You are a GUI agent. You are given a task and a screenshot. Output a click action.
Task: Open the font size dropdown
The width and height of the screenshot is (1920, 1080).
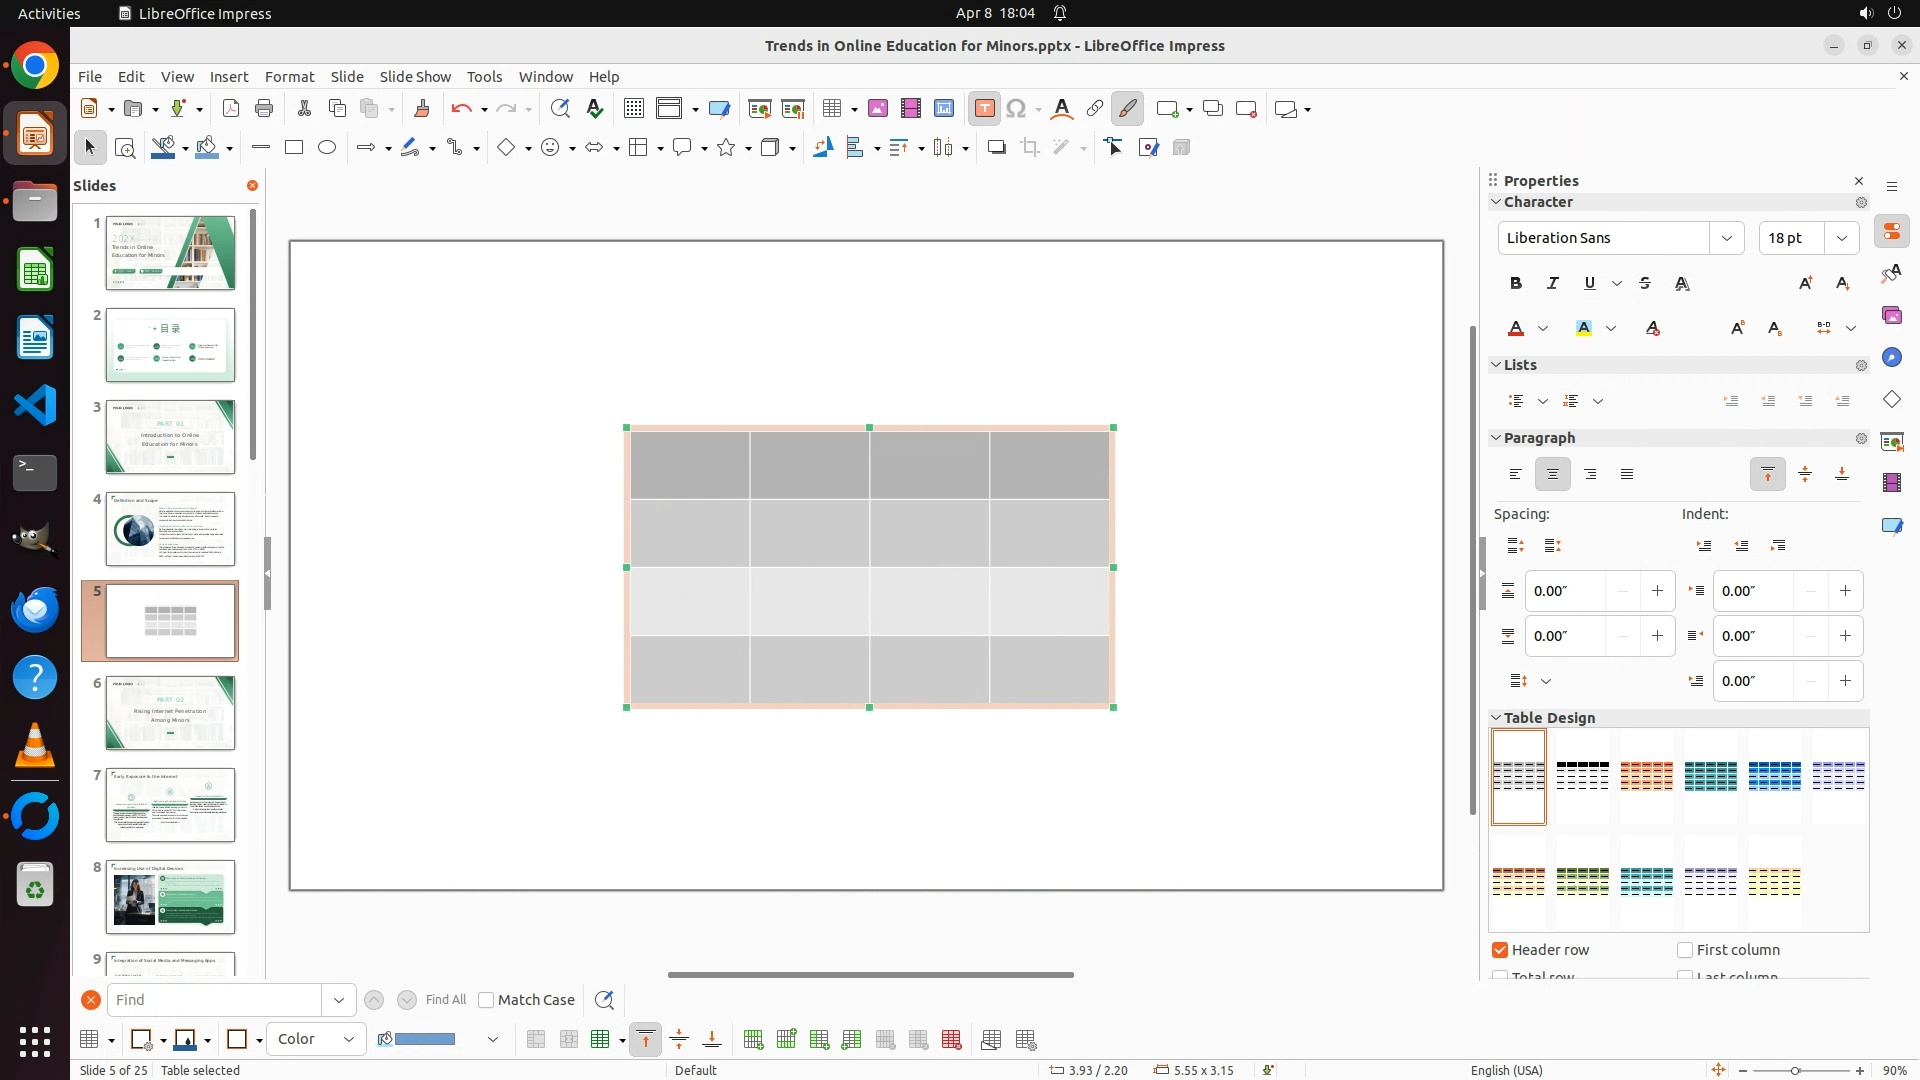(x=1841, y=238)
